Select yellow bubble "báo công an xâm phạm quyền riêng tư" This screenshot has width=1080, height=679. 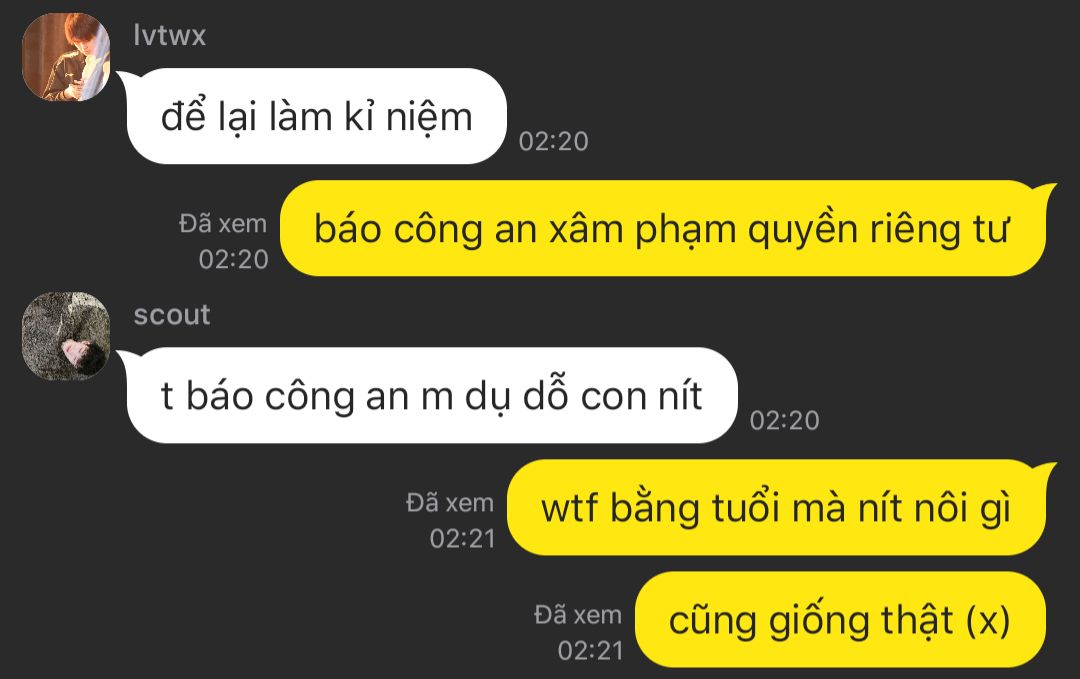pos(663,228)
